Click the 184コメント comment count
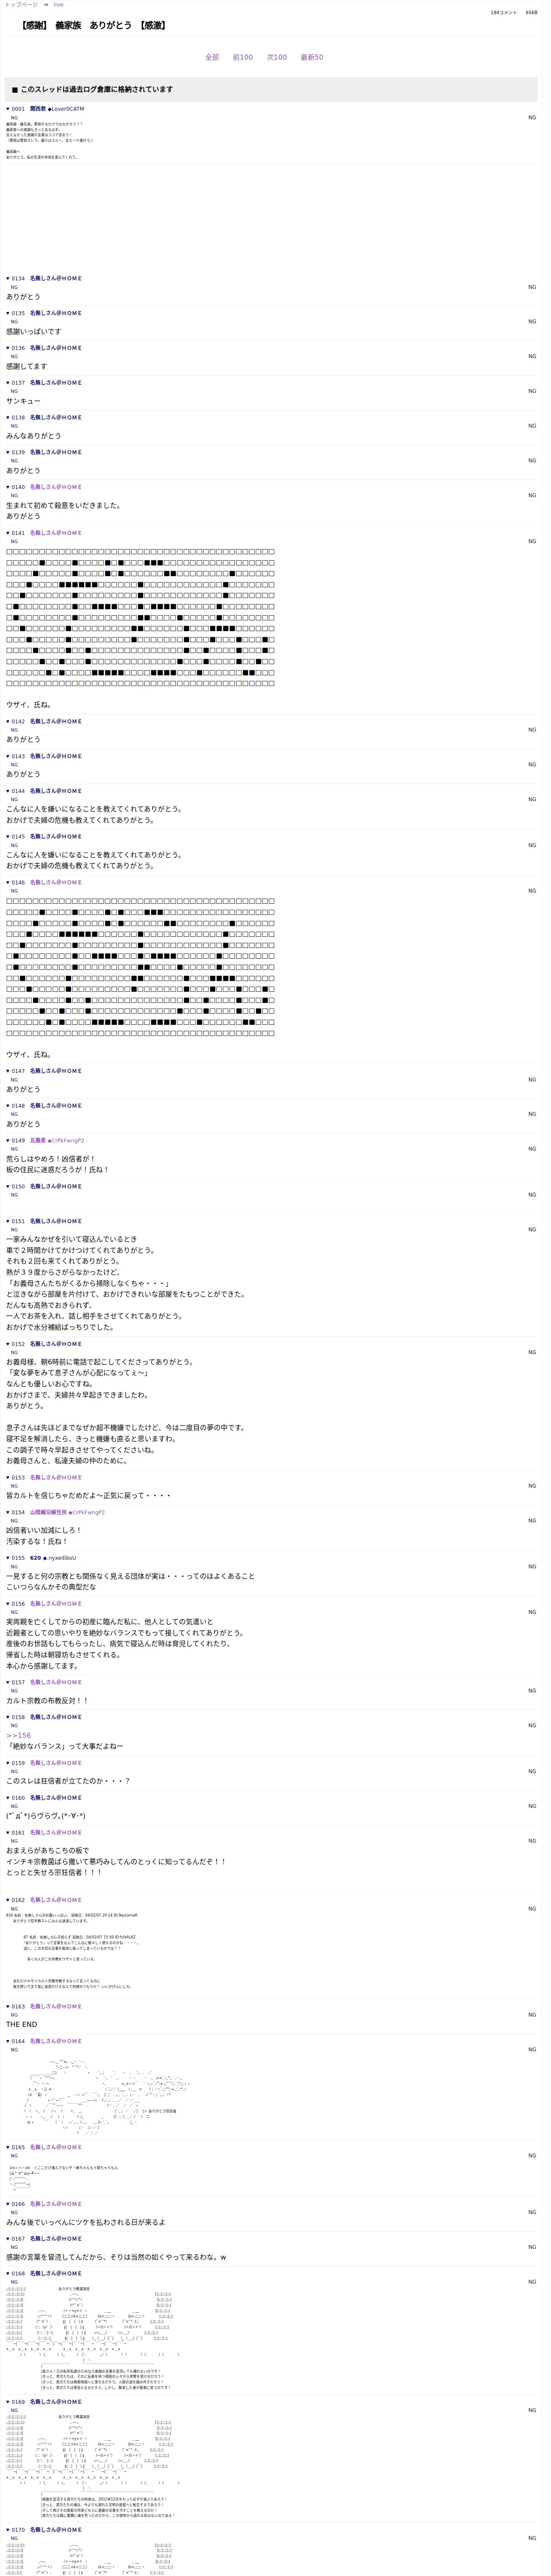Screen dimensions: 551x2576 (504, 13)
